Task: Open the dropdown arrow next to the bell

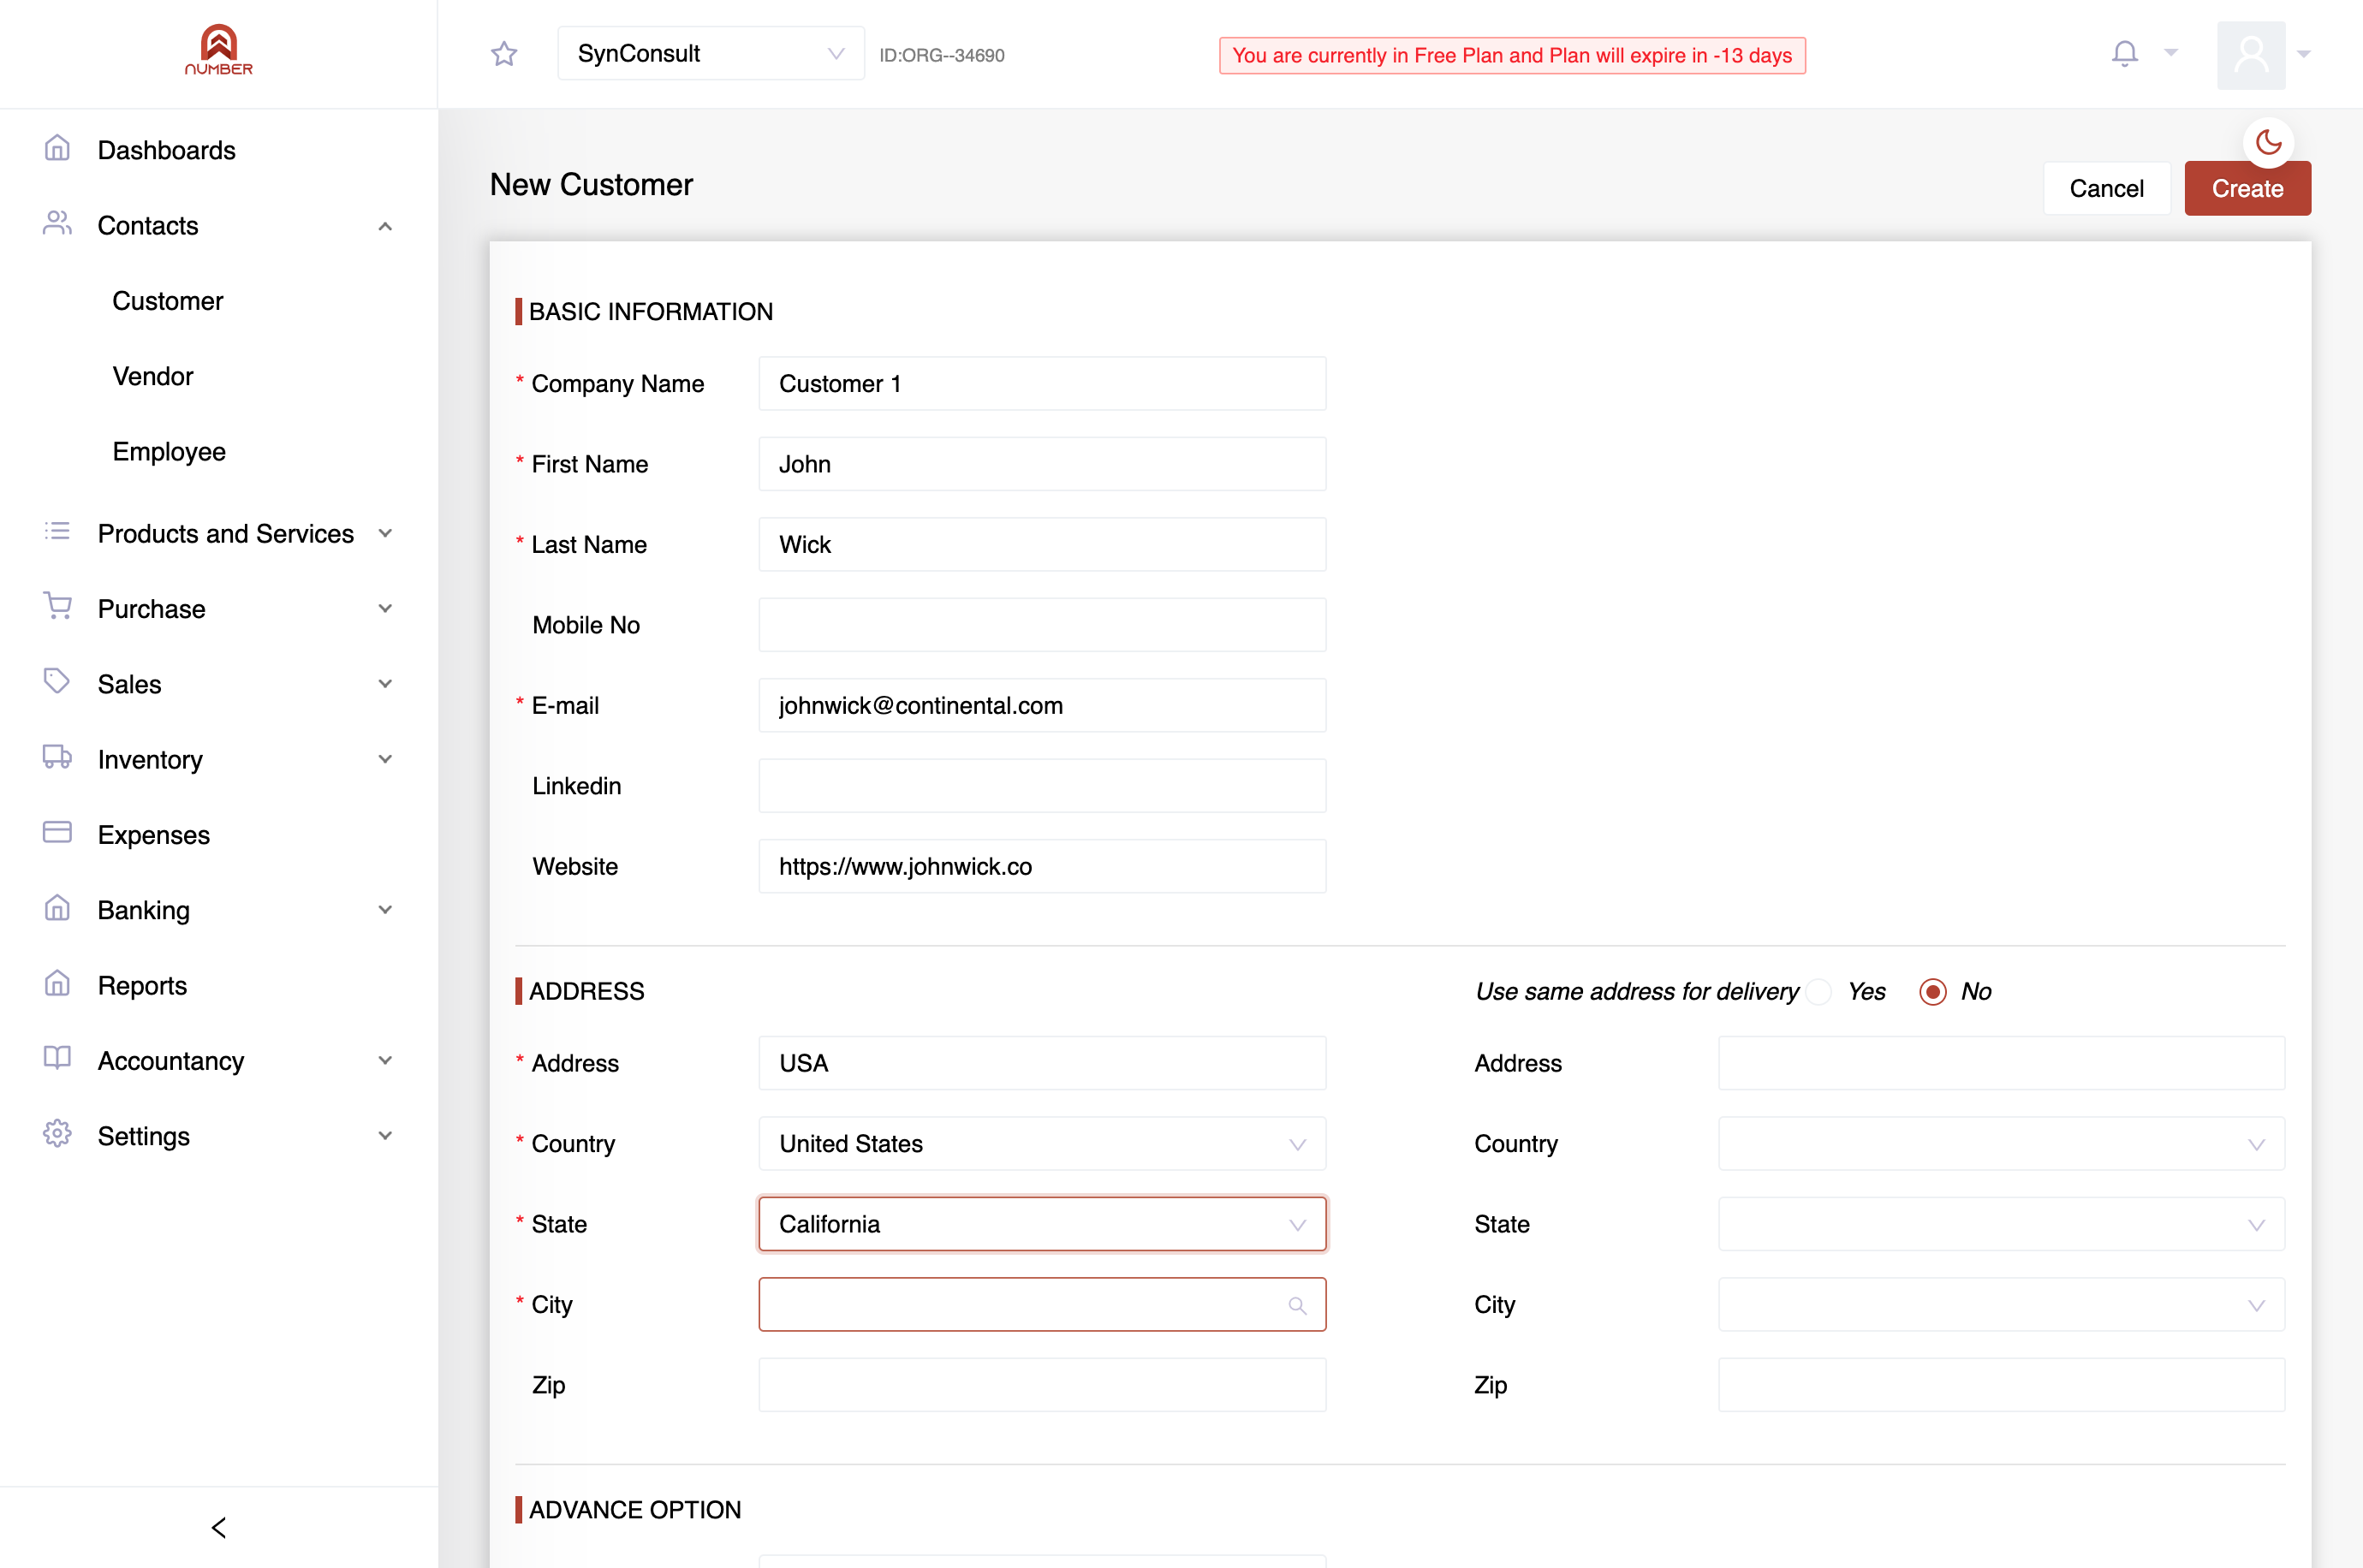Action: pyautogui.click(x=2171, y=52)
